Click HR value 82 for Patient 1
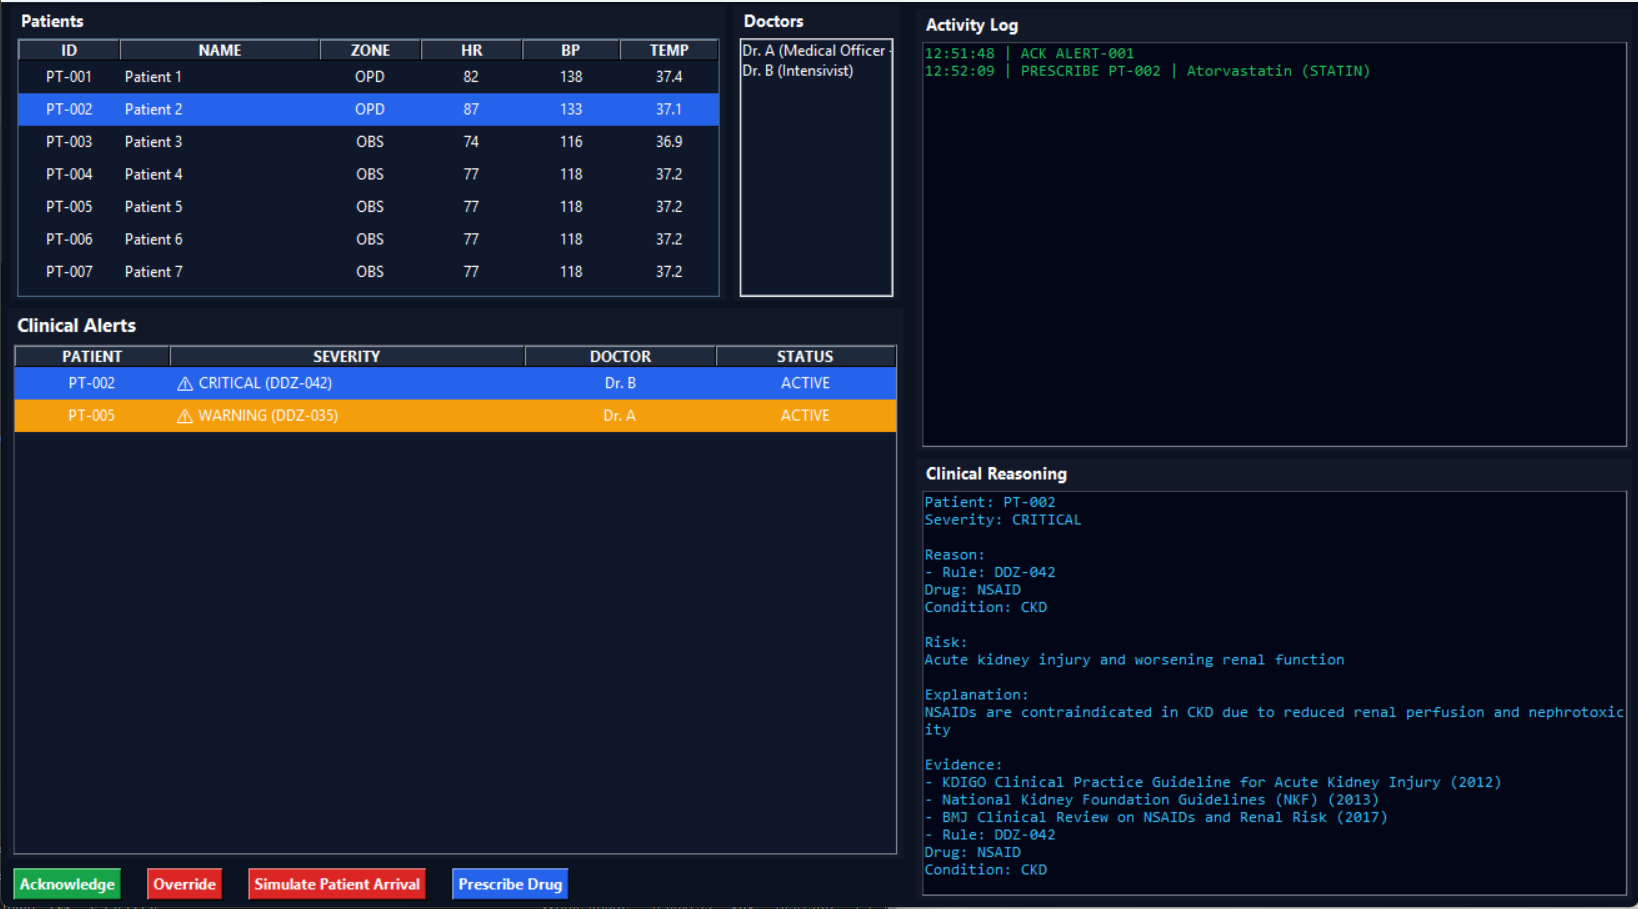This screenshot has width=1638, height=909. (x=471, y=77)
